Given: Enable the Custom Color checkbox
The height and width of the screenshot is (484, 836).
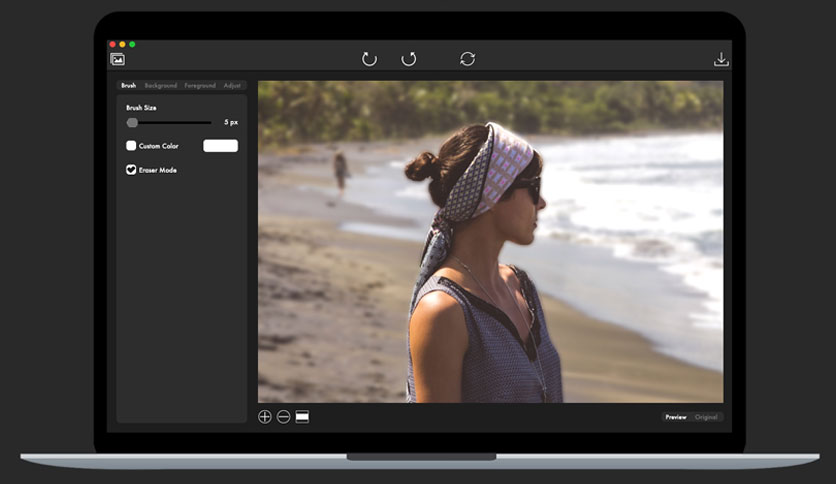Looking at the screenshot, I should pyautogui.click(x=131, y=146).
